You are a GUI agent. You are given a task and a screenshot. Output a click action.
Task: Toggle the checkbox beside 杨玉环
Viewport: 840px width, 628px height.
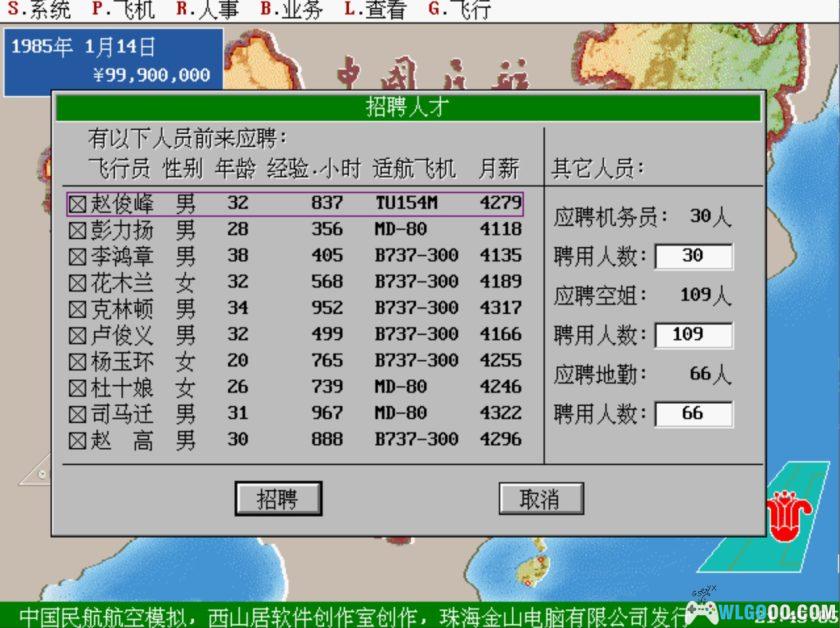point(77,360)
